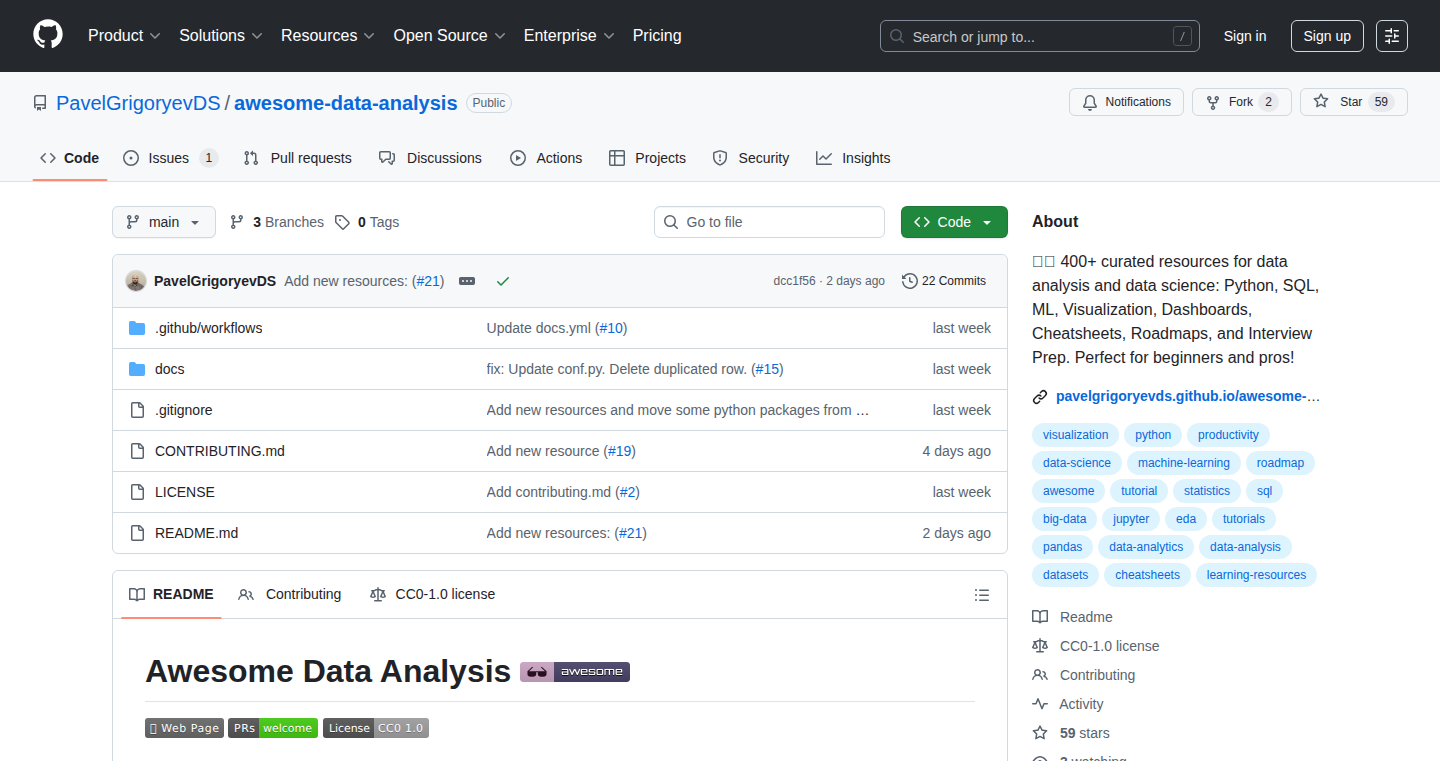Open commit hash dcc1f56

[x=795, y=281]
